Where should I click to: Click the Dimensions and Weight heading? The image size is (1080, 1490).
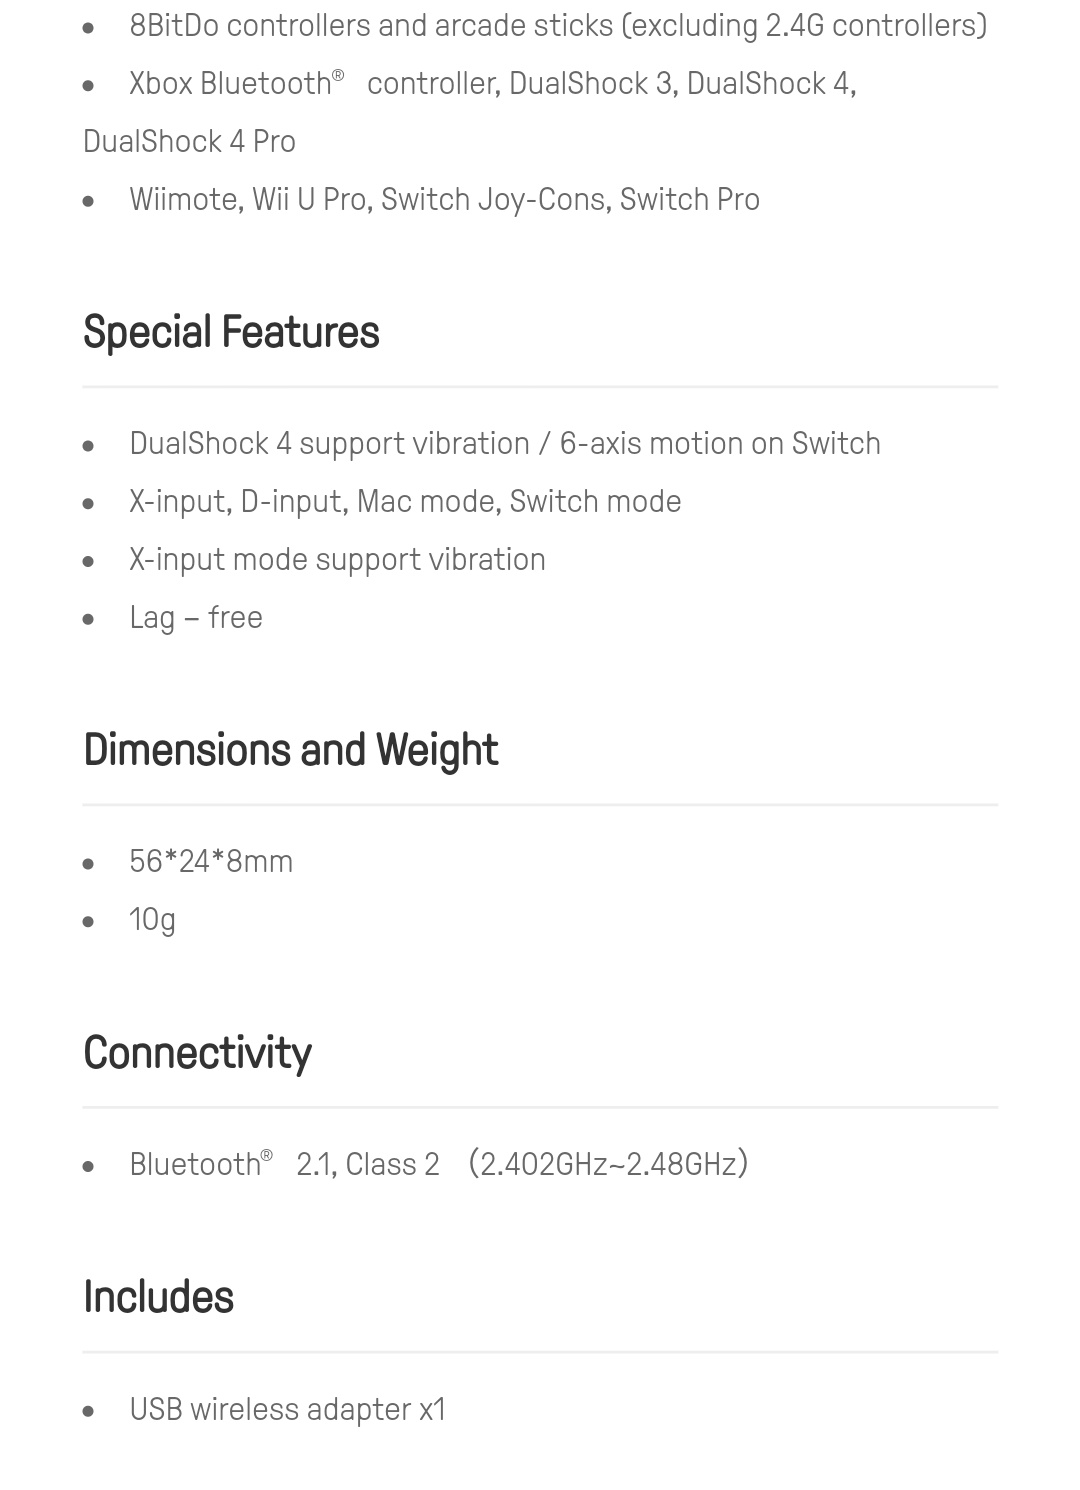[290, 750]
